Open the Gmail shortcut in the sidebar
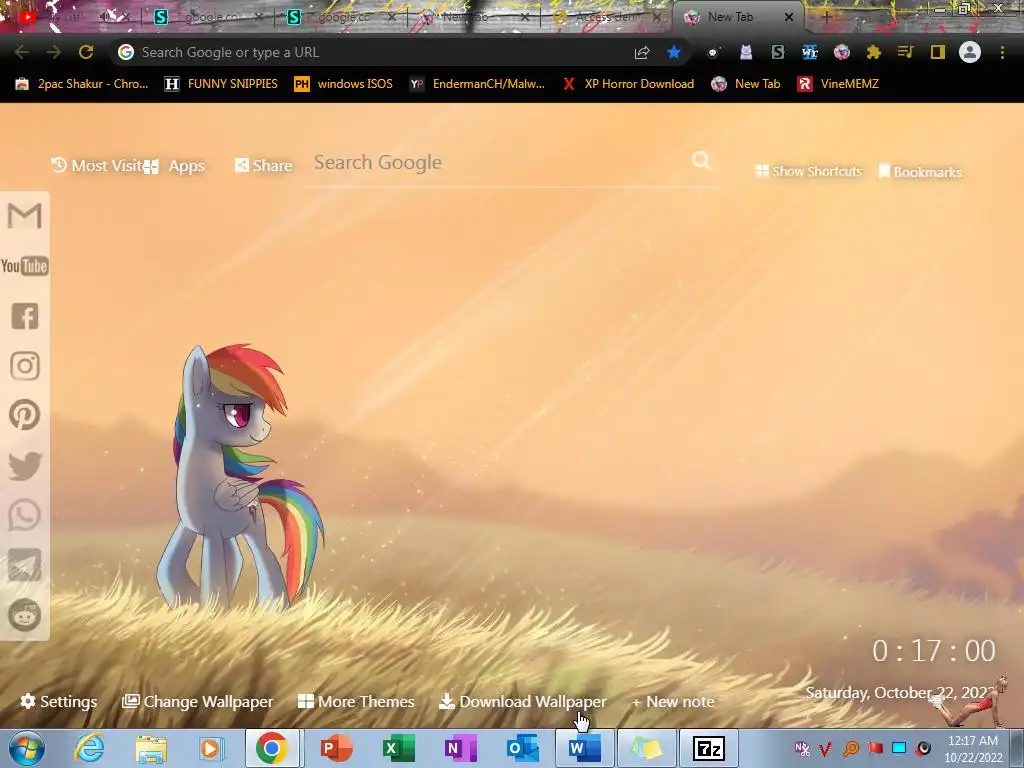The image size is (1024, 768). pyautogui.click(x=25, y=216)
